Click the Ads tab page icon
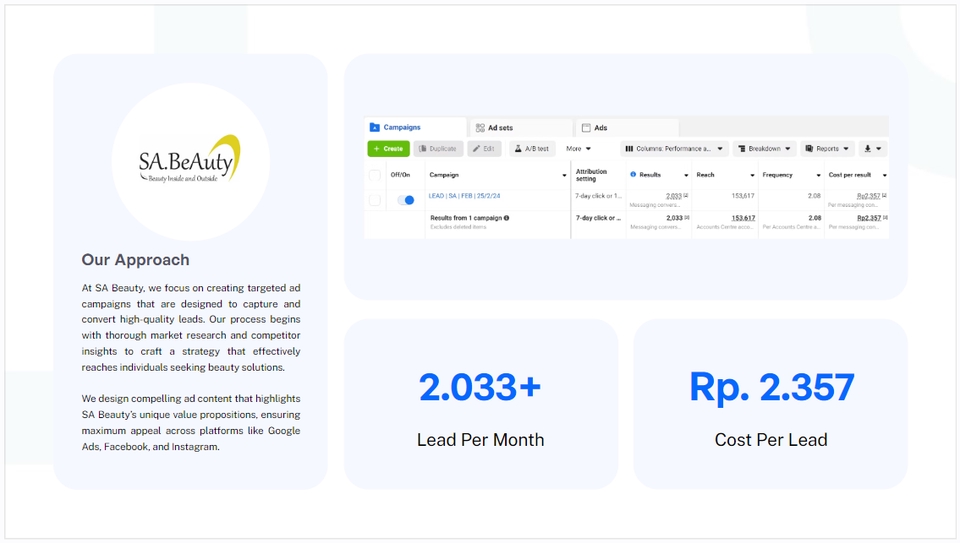 coord(586,128)
